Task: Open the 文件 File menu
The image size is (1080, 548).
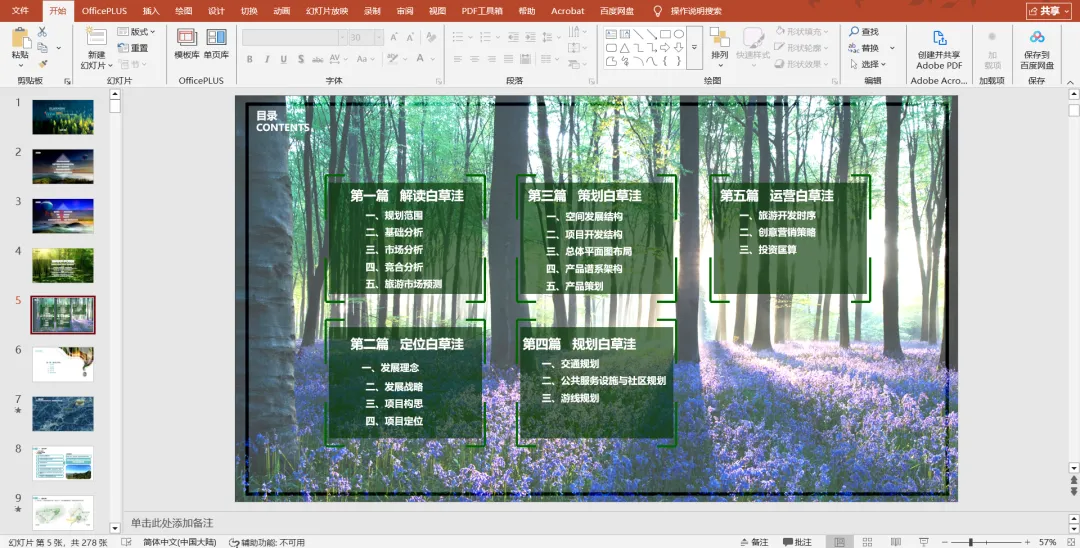Action: (21, 11)
